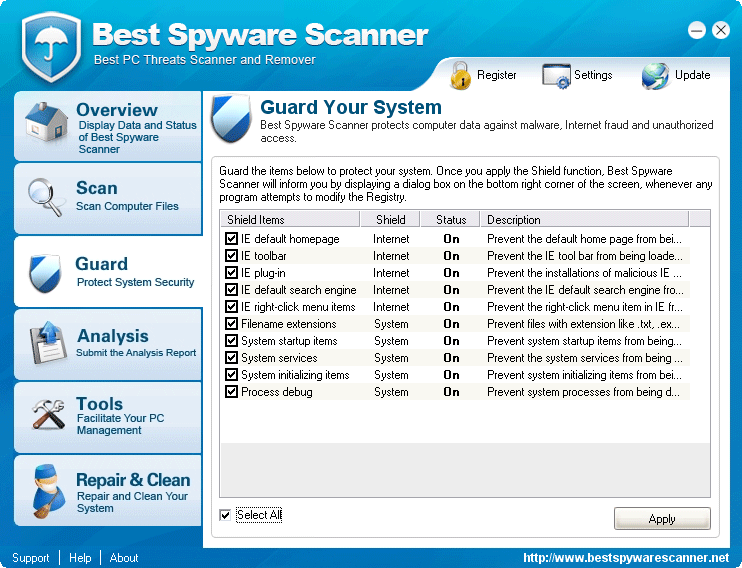Visit the bestspywarescanner.net website link

pos(626,558)
